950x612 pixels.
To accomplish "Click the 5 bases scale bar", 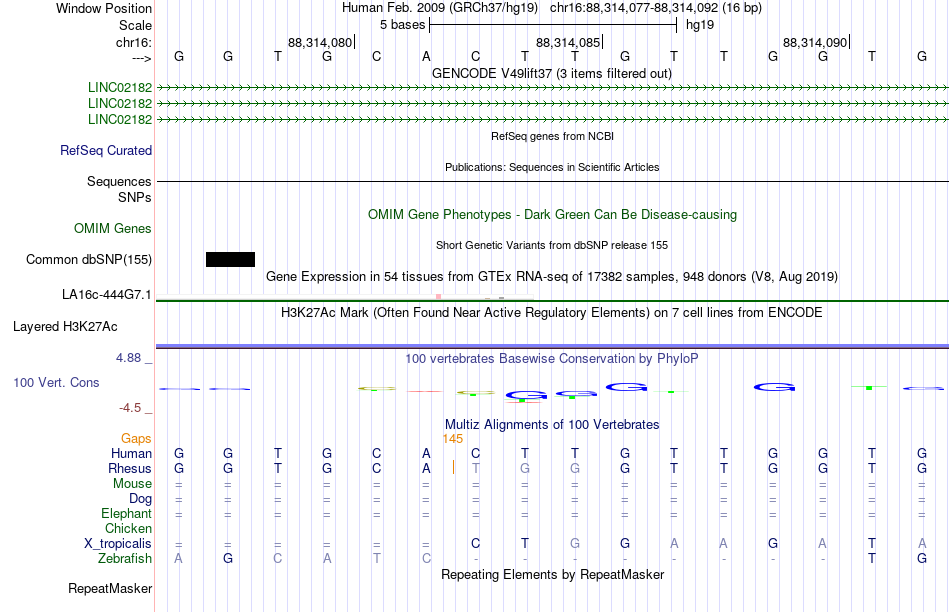I will (x=553, y=25).
